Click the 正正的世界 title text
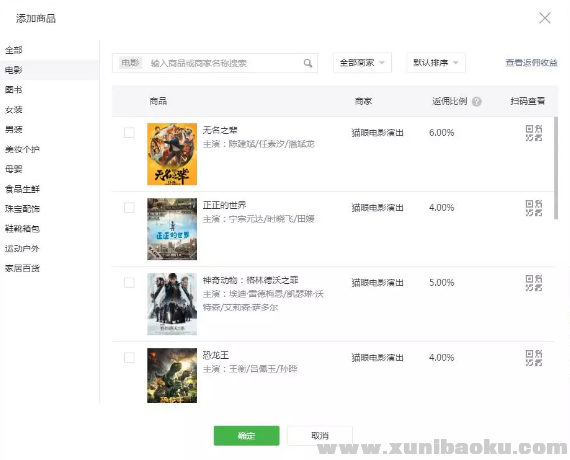 (224, 205)
